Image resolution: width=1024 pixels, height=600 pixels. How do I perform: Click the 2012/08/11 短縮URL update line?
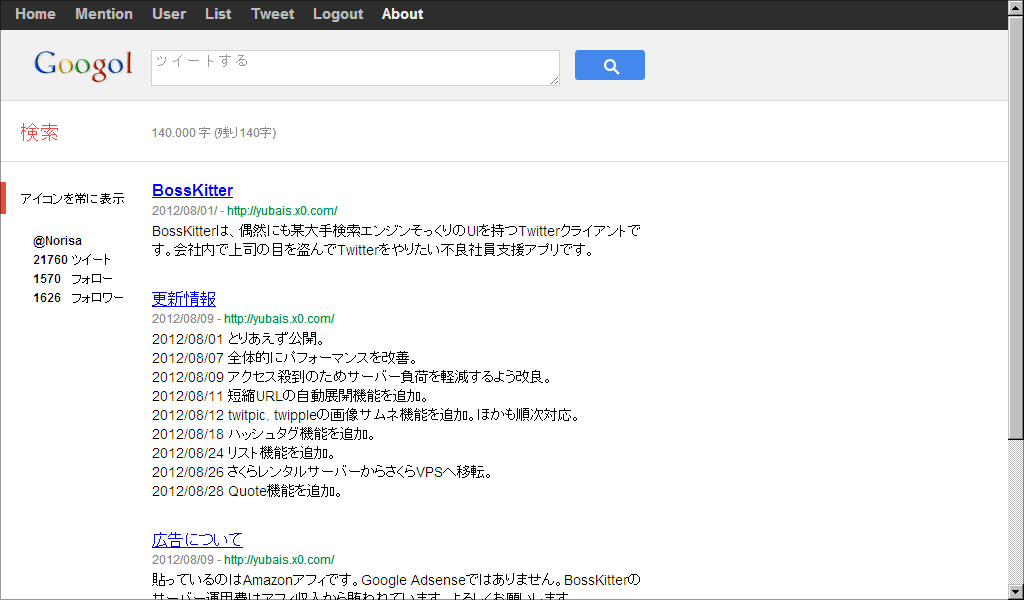[x=291, y=396]
